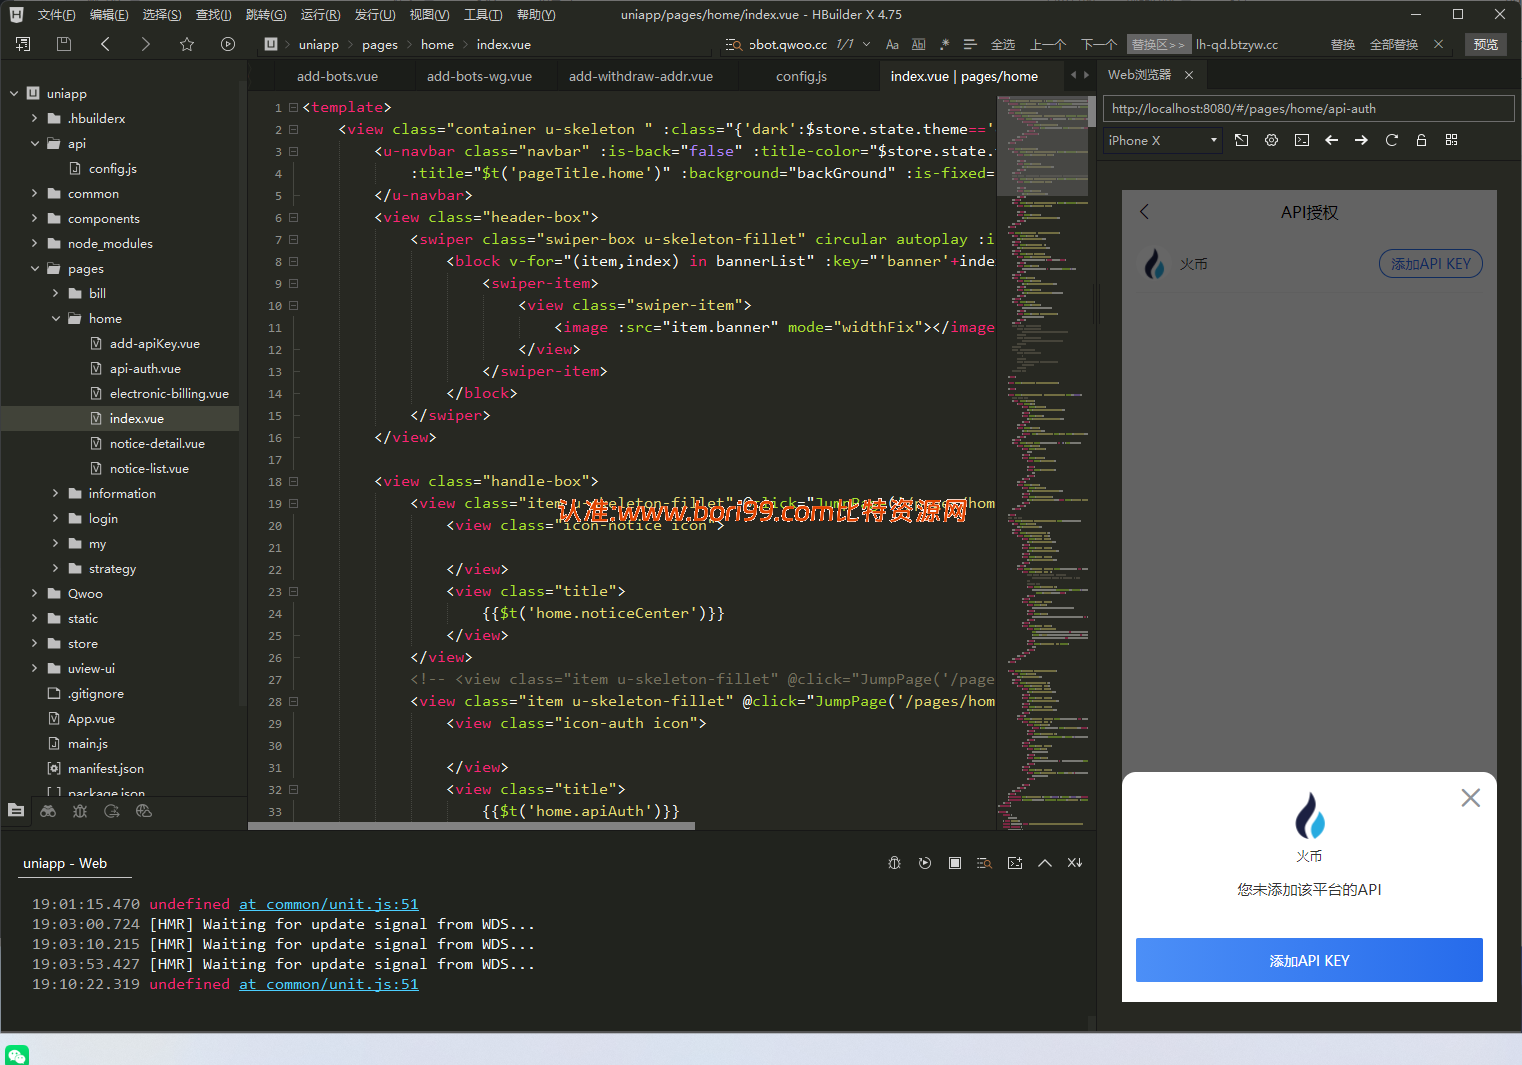This screenshot has width=1522, height=1065.
Task: Open the common/unit.js:51 console link
Action: (x=329, y=984)
